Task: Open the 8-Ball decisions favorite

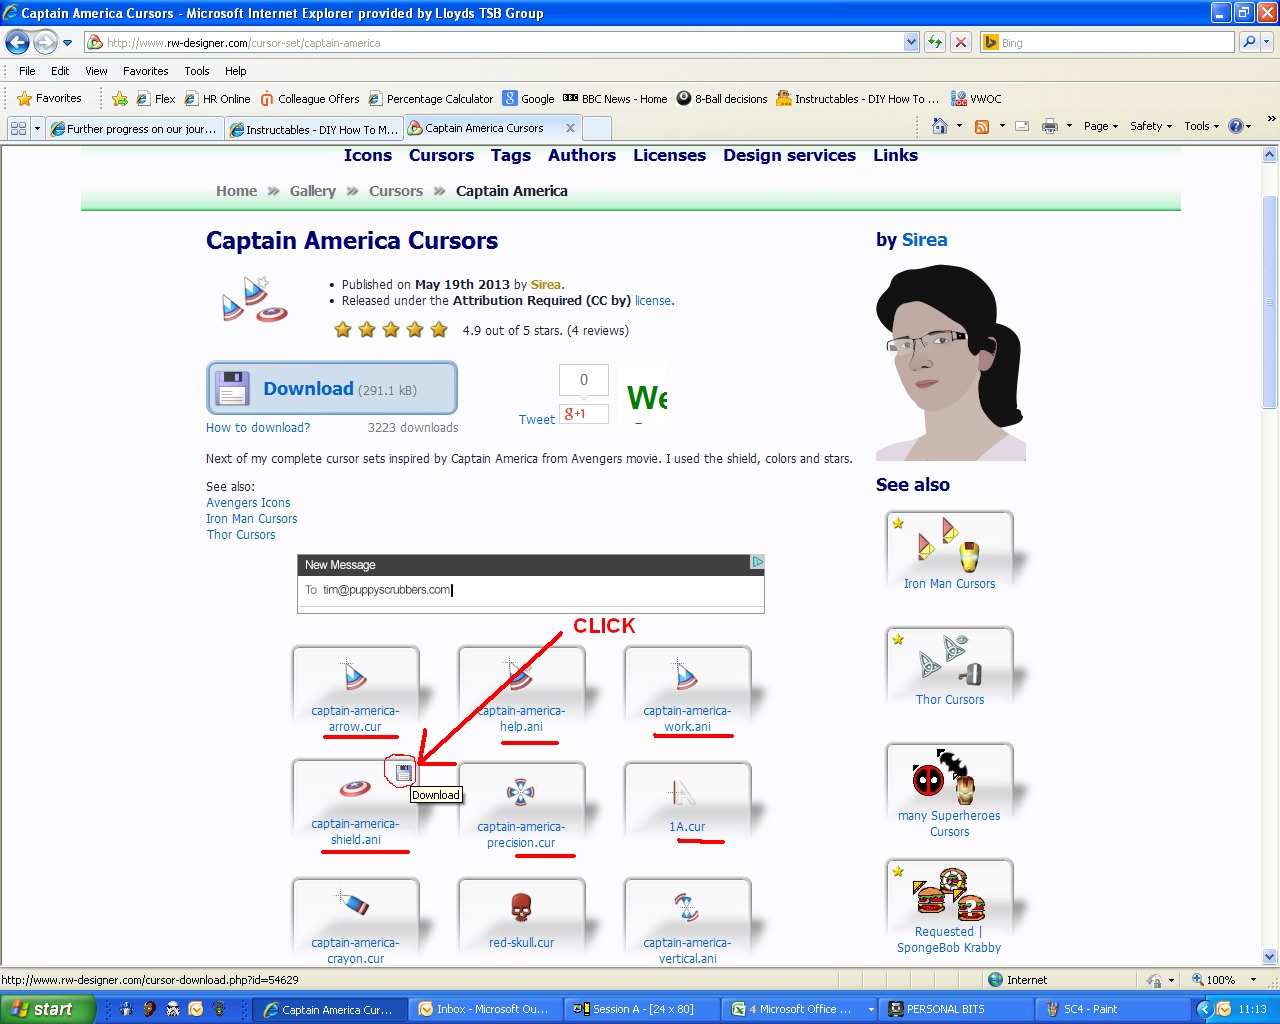Action: coord(722,99)
